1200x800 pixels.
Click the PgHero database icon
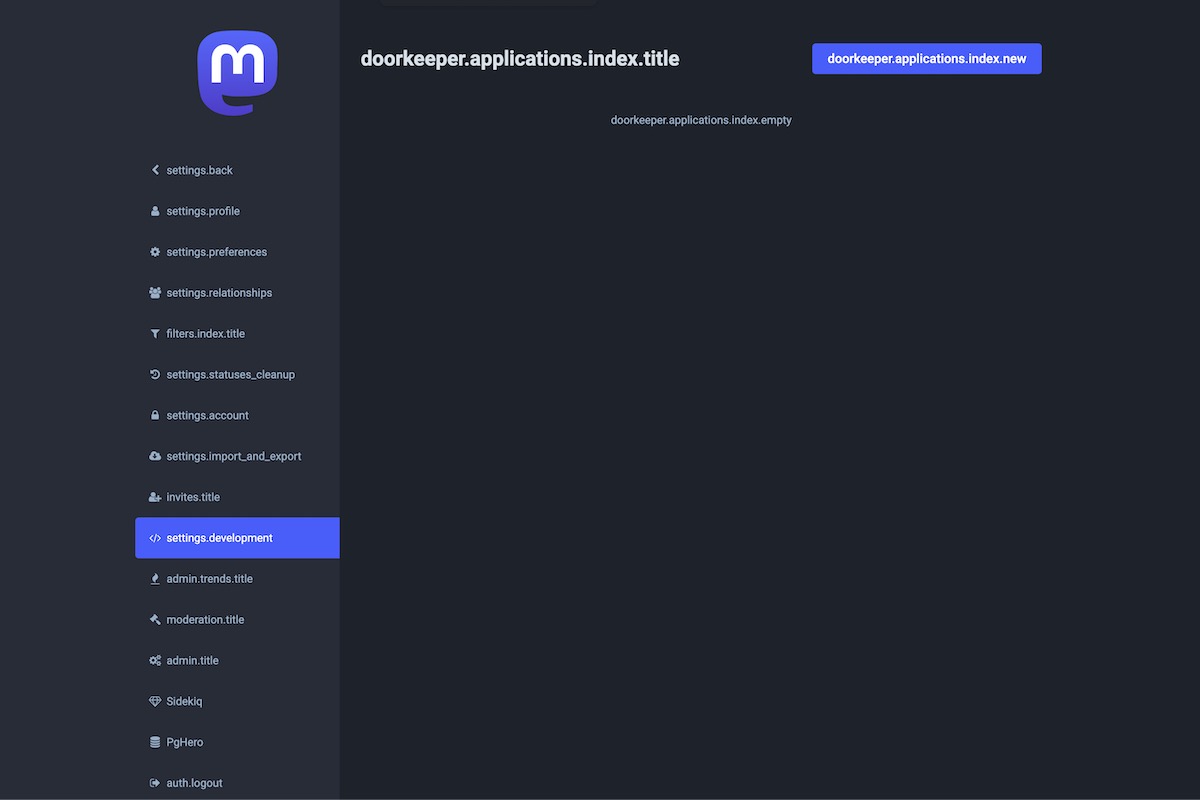155,743
